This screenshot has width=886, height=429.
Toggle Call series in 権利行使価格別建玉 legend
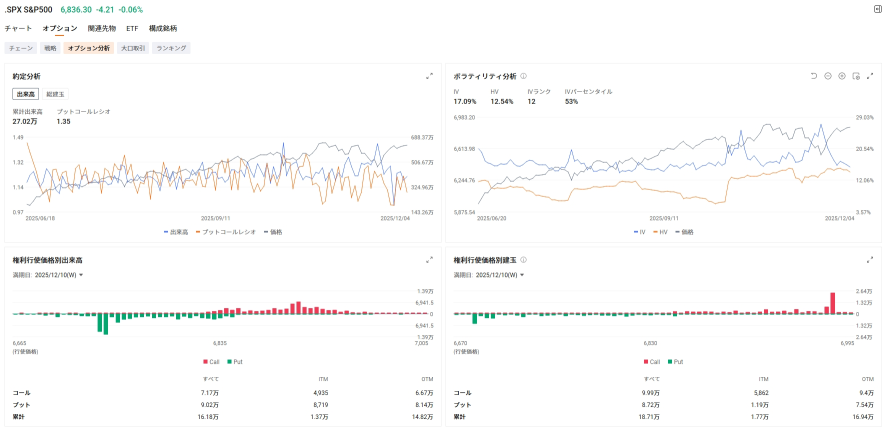[652, 362]
